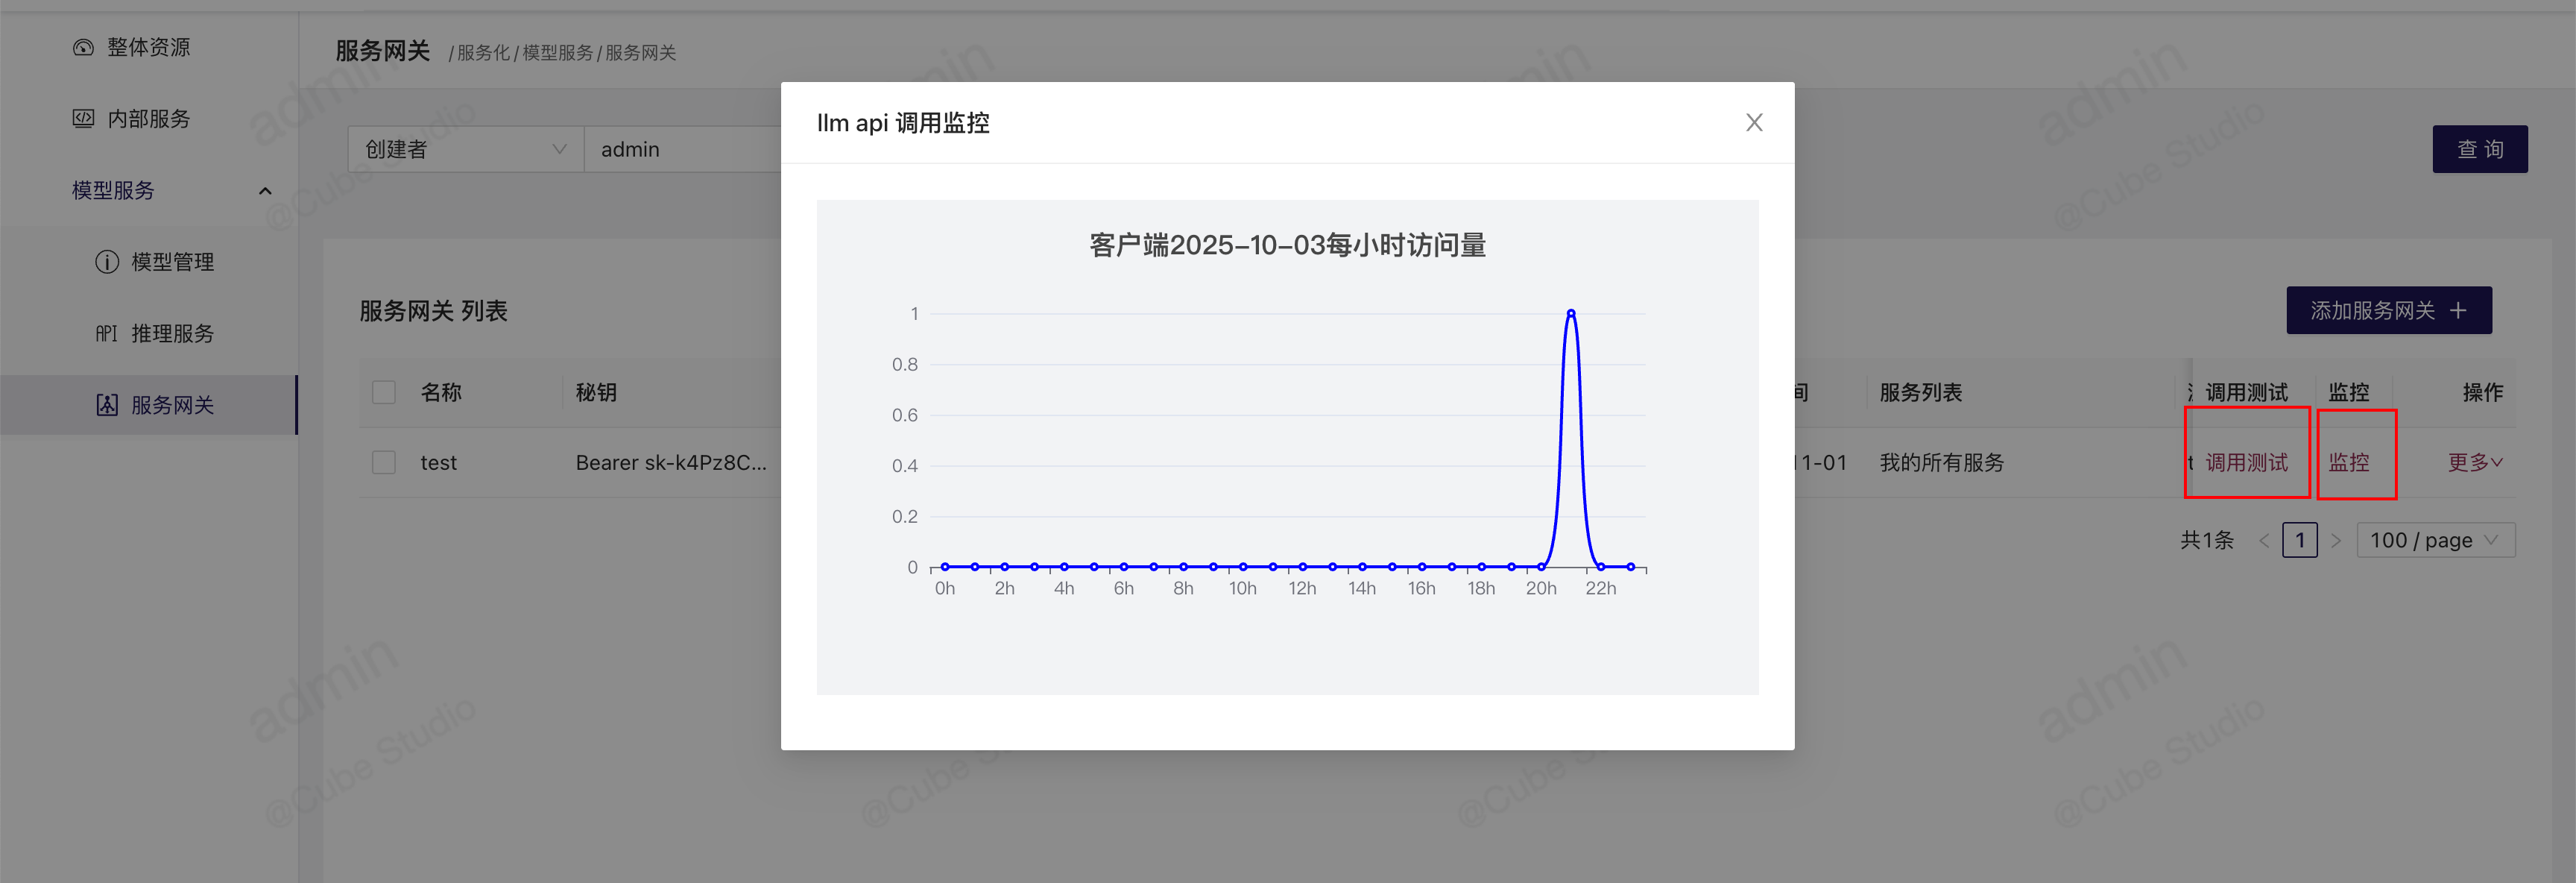The width and height of the screenshot is (2576, 883).
Task: Close the llm api 调用监控 dialog
Action: 1753,123
